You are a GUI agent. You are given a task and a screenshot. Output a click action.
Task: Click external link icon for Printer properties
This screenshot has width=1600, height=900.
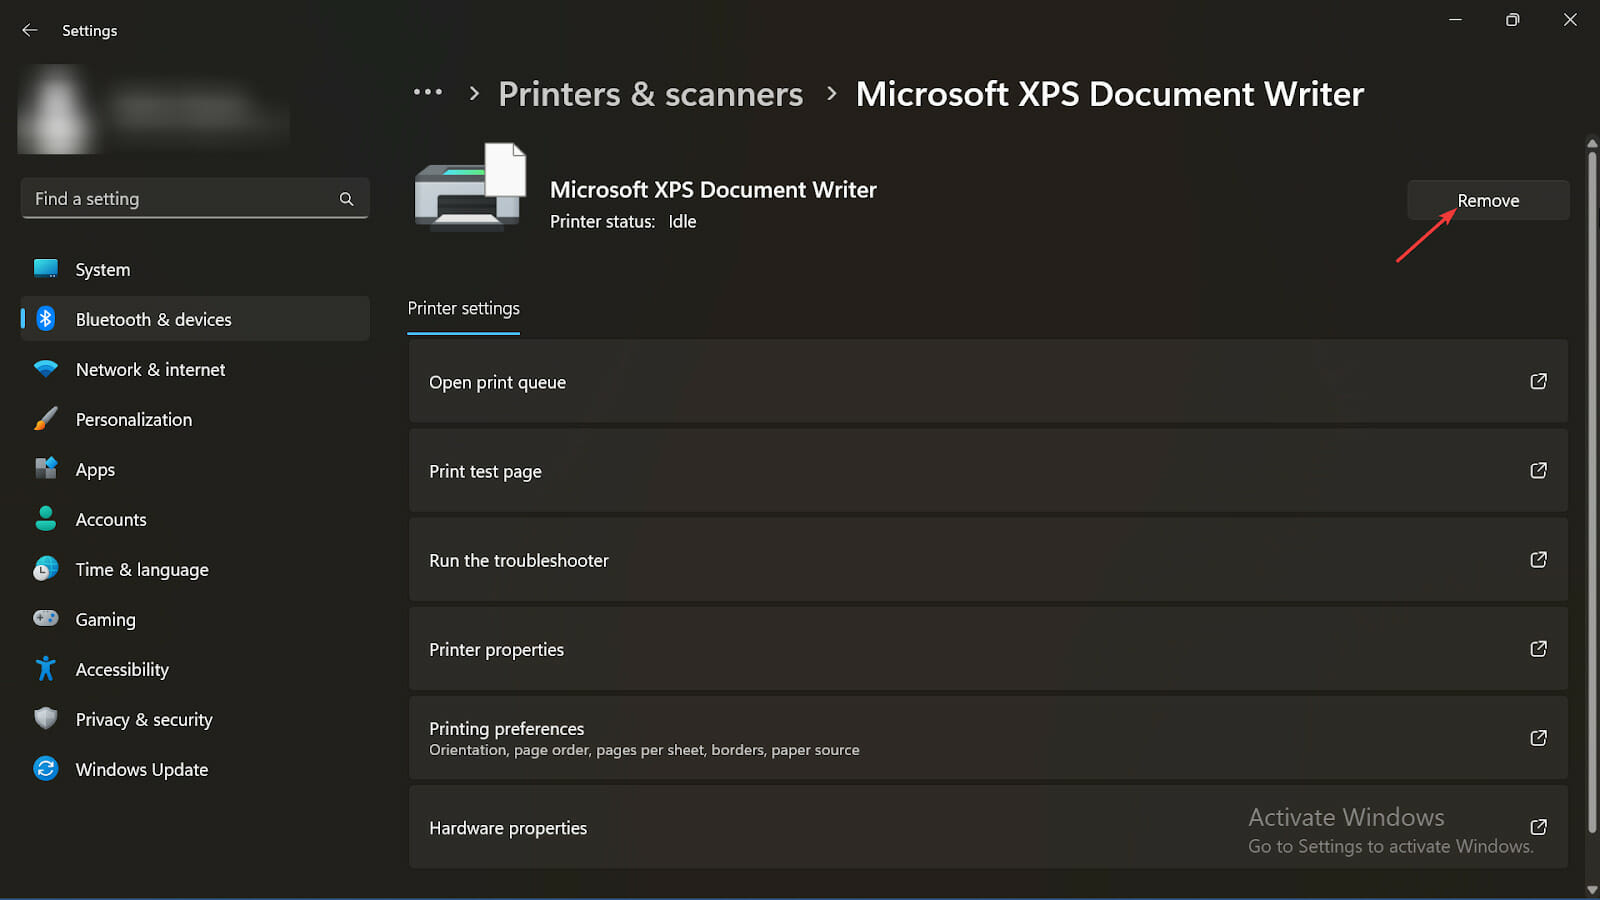pos(1538,648)
